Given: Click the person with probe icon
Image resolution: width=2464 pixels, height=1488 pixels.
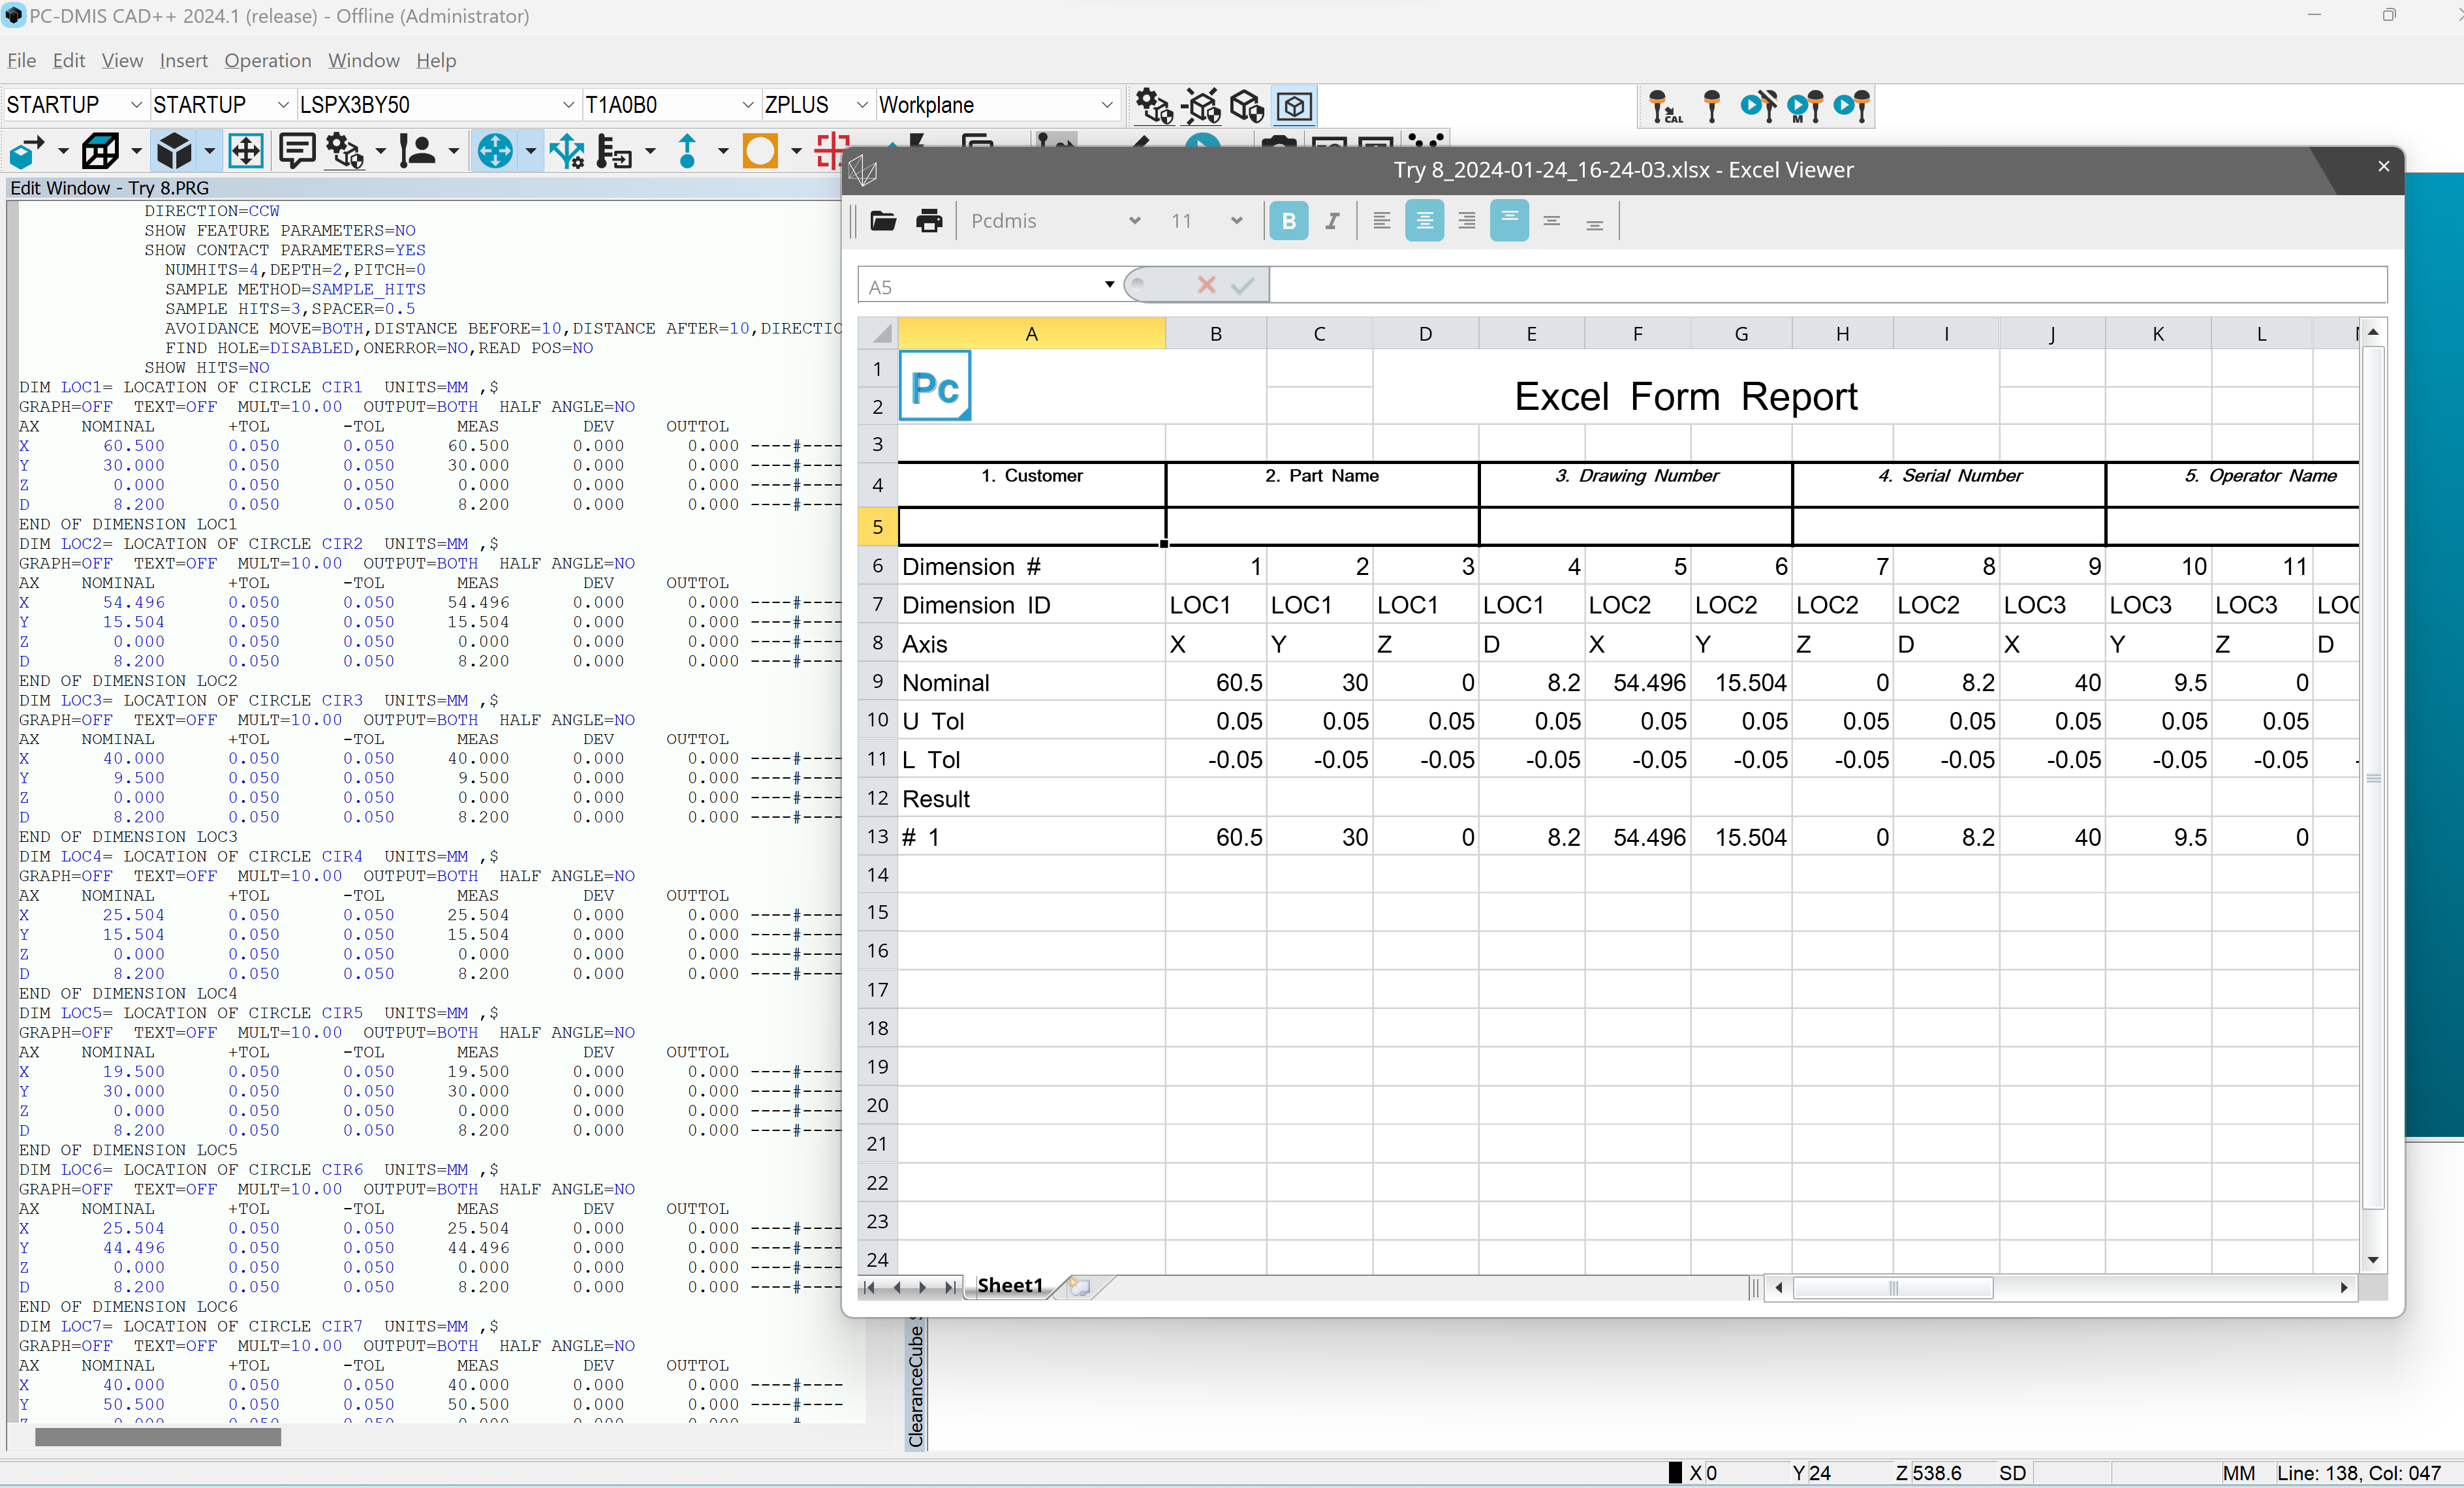Looking at the screenshot, I should pos(417,152).
